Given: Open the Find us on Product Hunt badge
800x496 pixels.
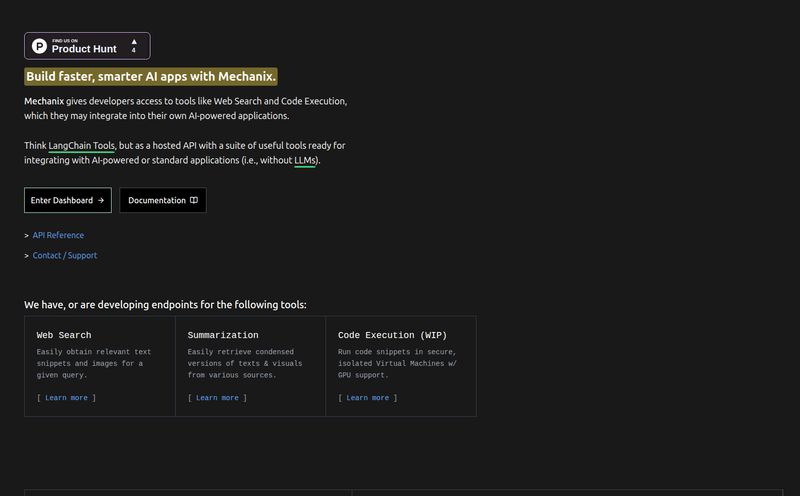Looking at the screenshot, I should [87, 46].
